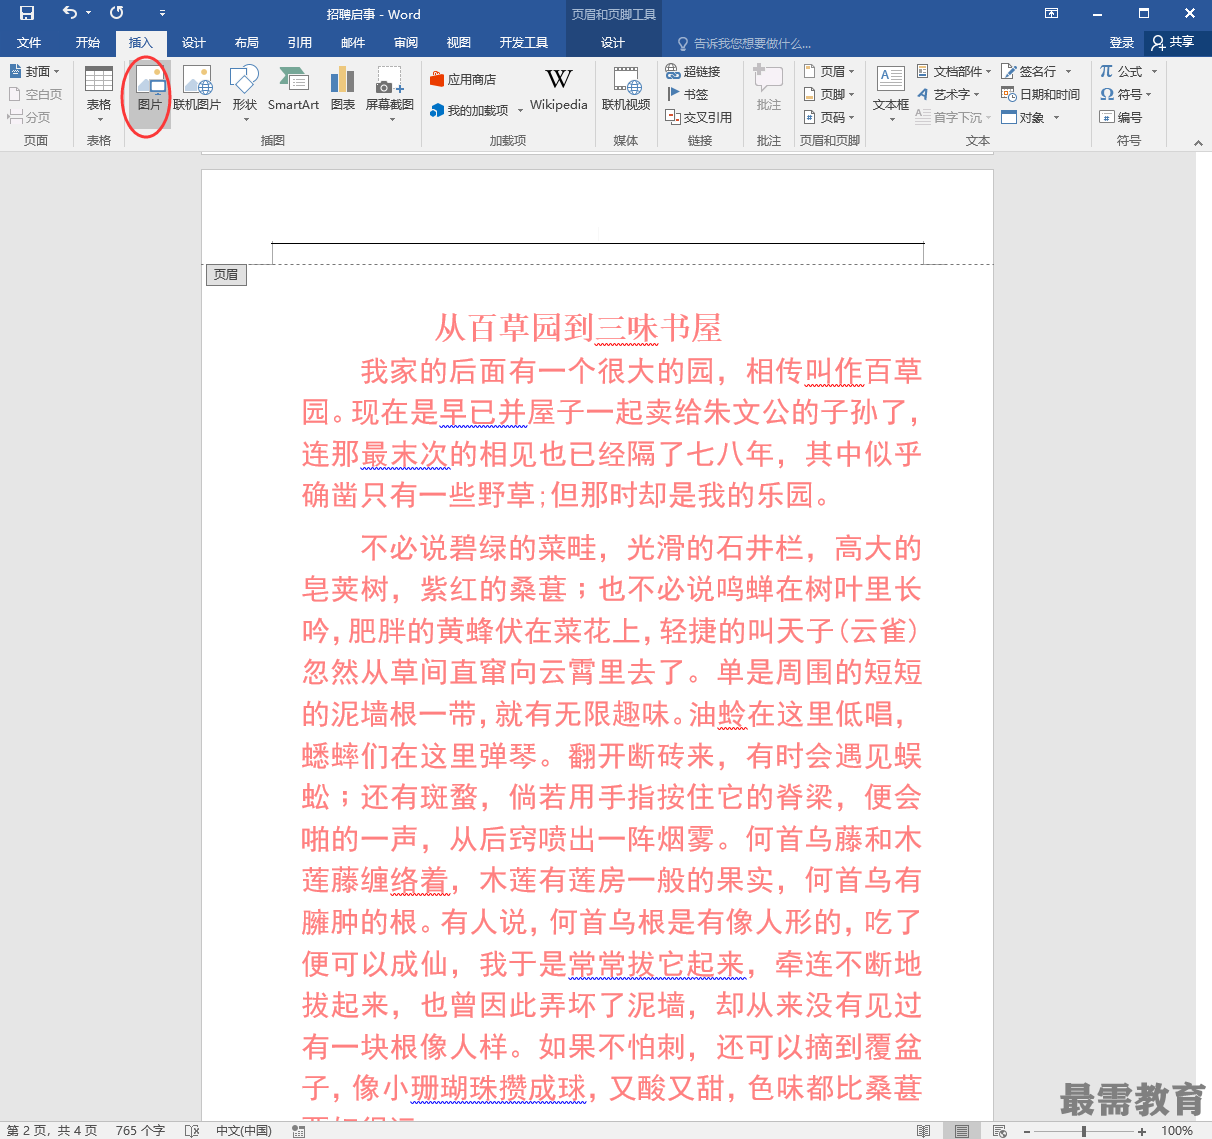
Task: Click the Wikipedia add-in icon
Action: [559, 90]
